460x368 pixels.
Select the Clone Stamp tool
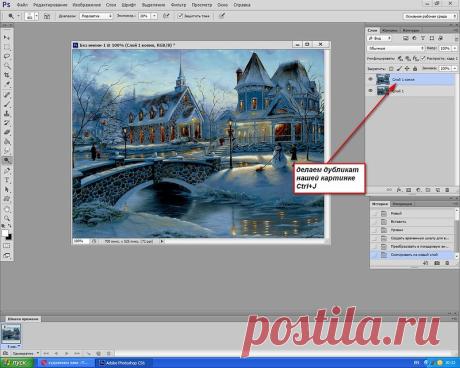tap(7, 114)
